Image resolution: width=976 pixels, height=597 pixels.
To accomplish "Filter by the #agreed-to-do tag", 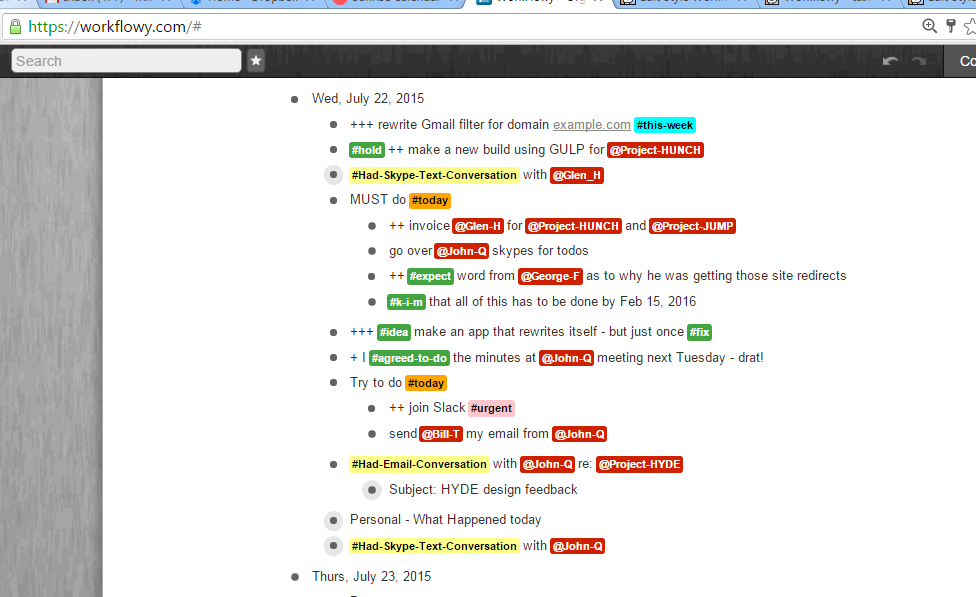I will 409,359.
